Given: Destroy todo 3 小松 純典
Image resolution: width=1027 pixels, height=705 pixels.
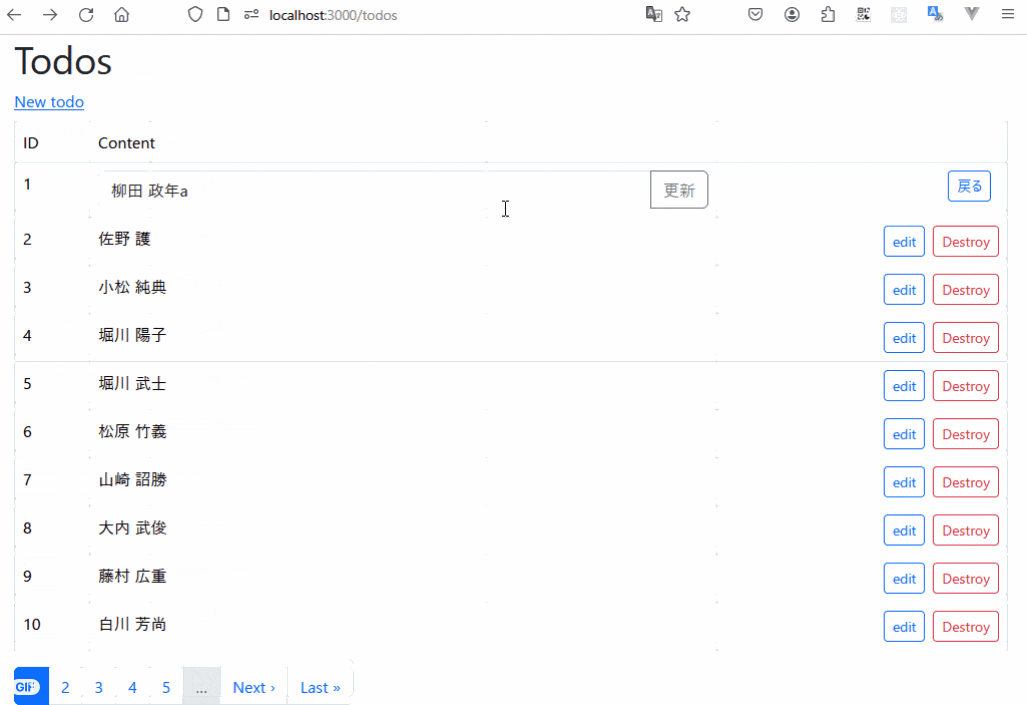Looking at the screenshot, I should [x=965, y=290].
